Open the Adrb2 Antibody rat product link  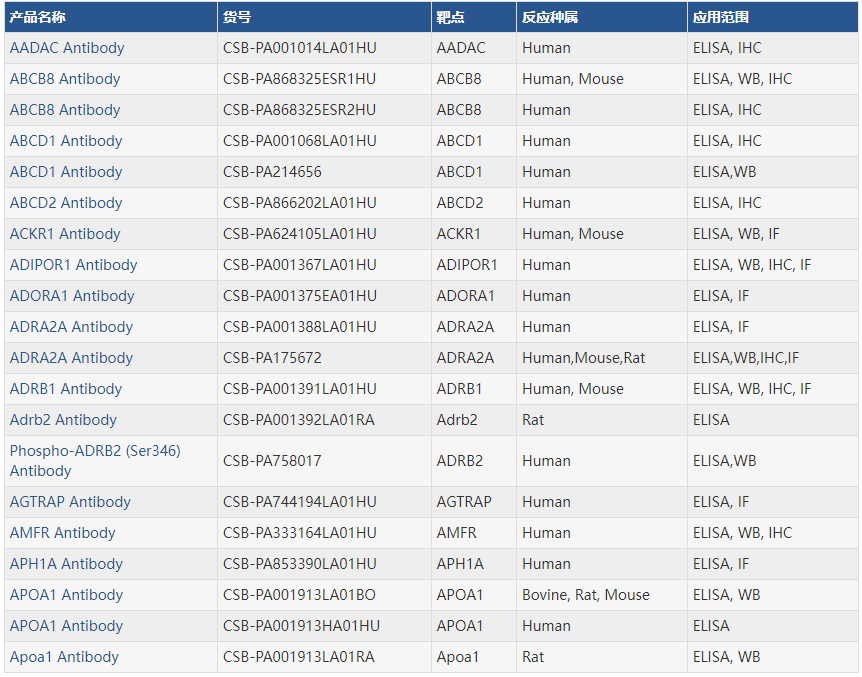coord(63,420)
